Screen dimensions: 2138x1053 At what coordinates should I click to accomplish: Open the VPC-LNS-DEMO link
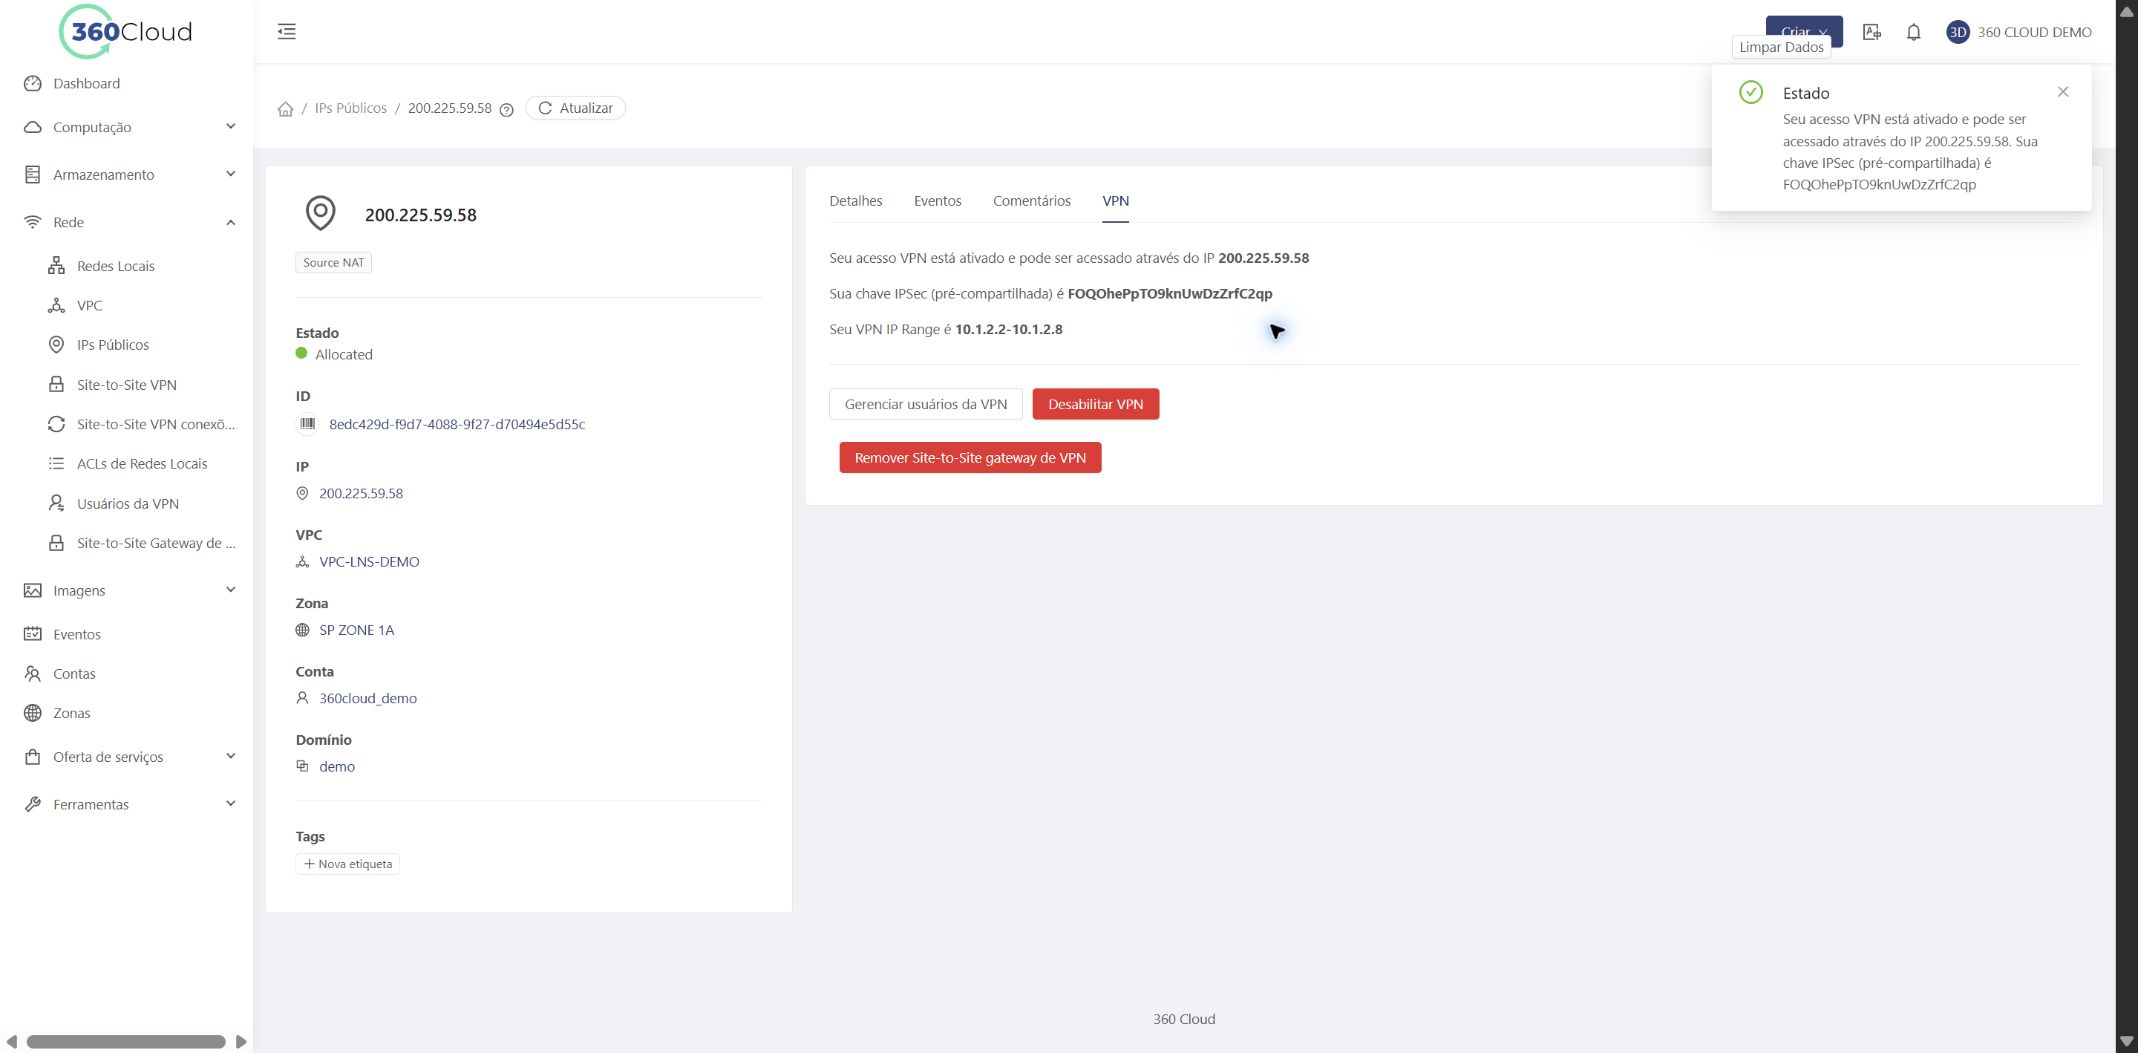(369, 562)
